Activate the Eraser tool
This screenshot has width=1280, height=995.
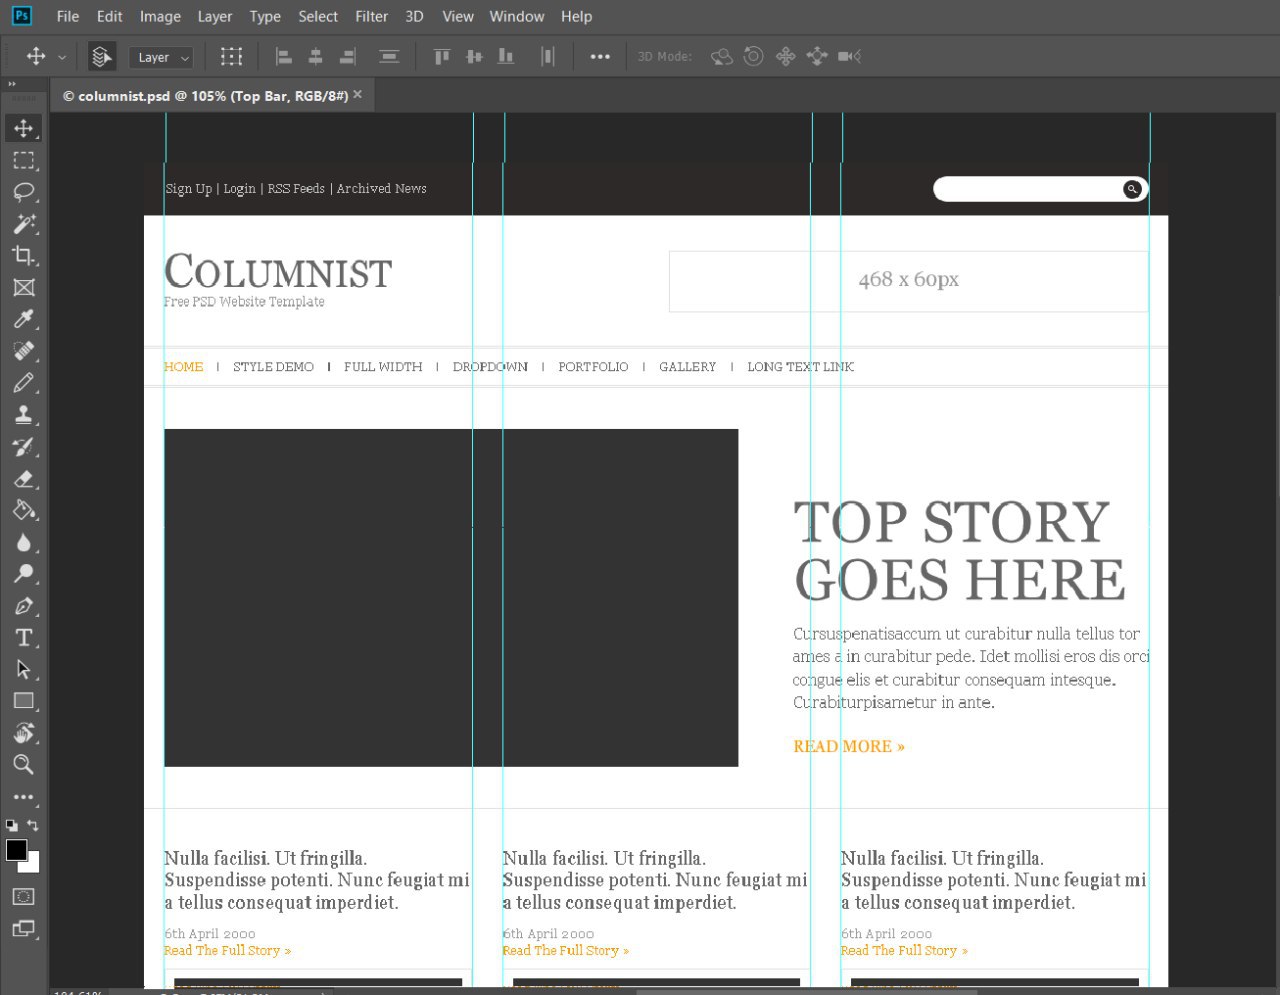pyautogui.click(x=24, y=479)
